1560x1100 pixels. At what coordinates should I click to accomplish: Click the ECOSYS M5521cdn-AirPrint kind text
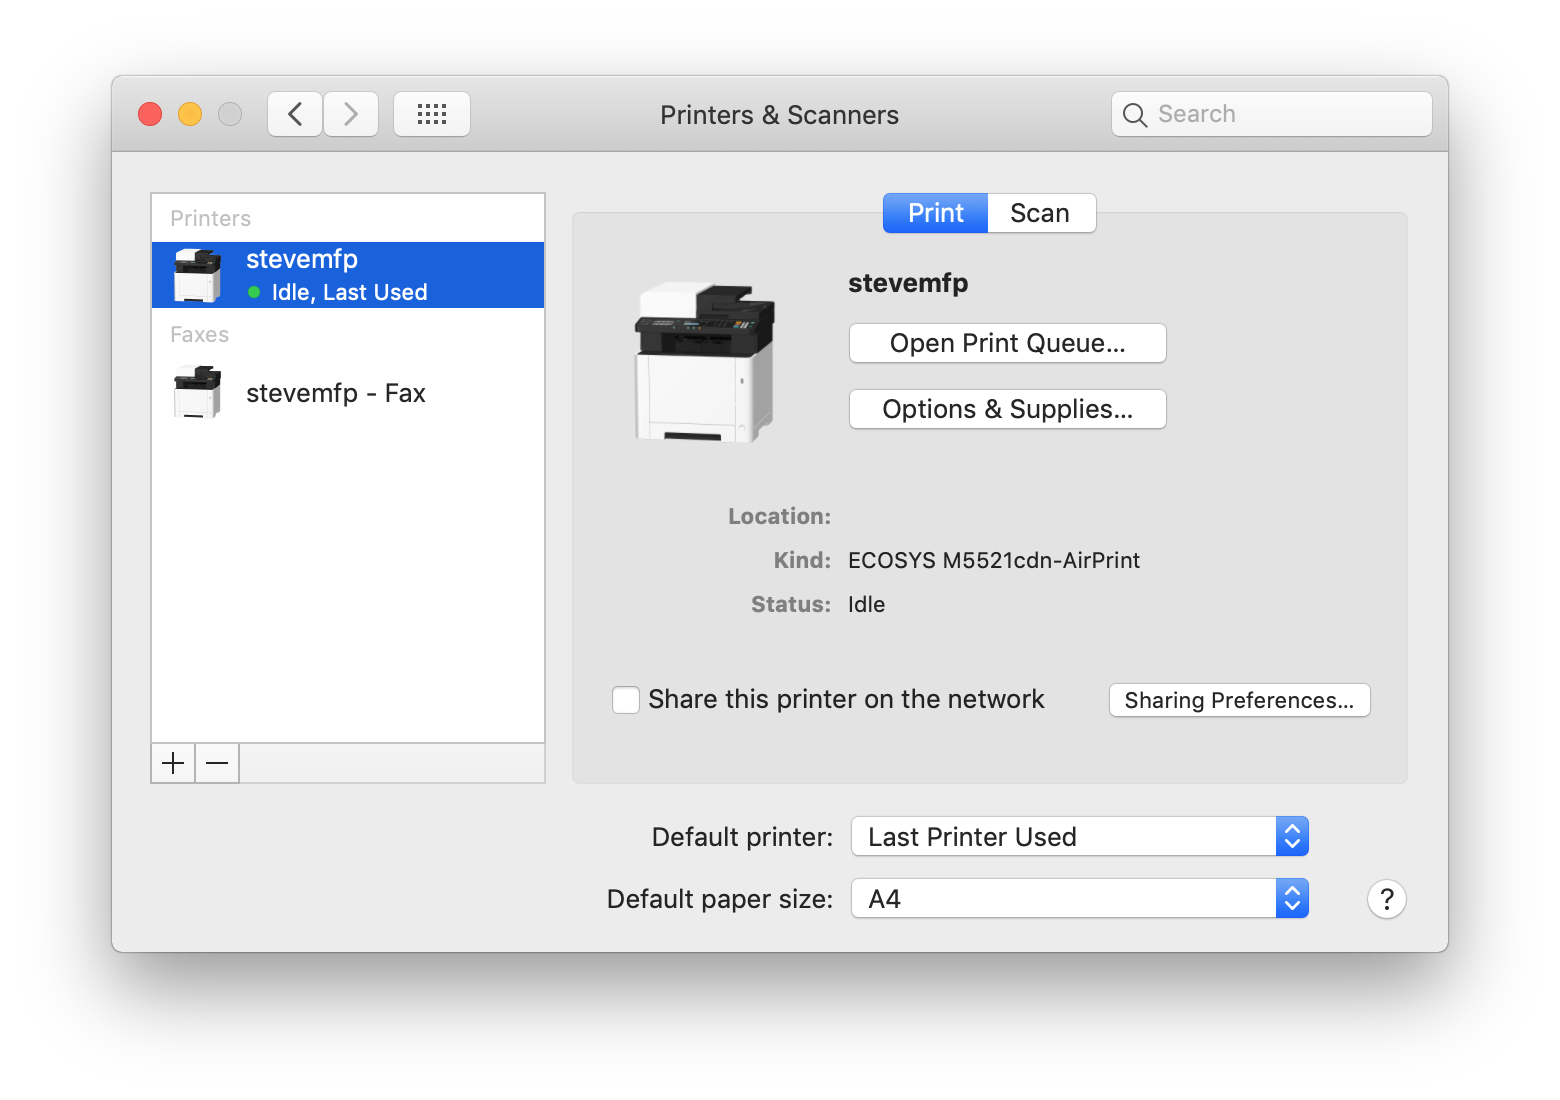tap(994, 560)
